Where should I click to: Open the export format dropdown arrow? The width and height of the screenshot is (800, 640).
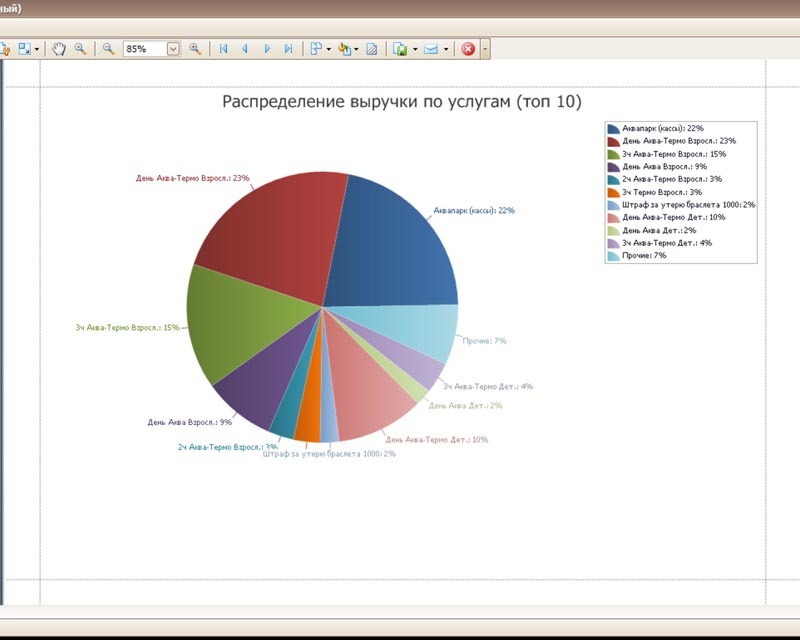pos(415,48)
